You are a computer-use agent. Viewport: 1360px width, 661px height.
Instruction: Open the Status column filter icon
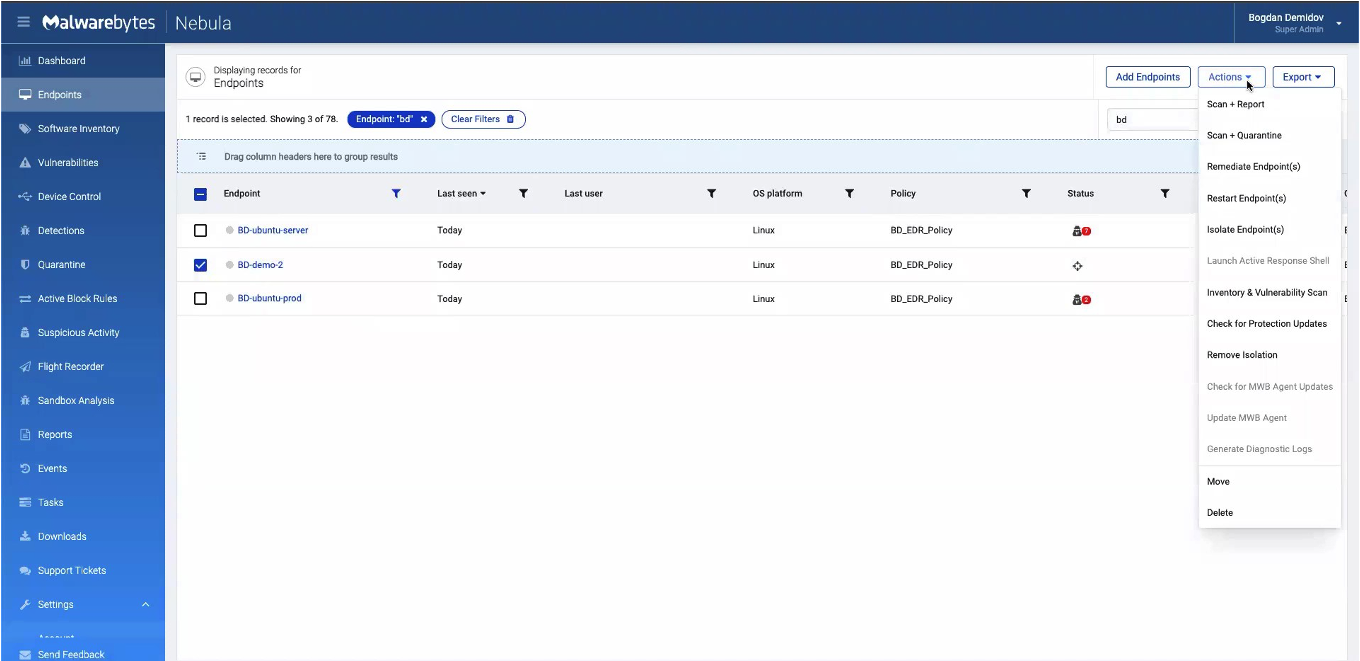tap(1165, 194)
